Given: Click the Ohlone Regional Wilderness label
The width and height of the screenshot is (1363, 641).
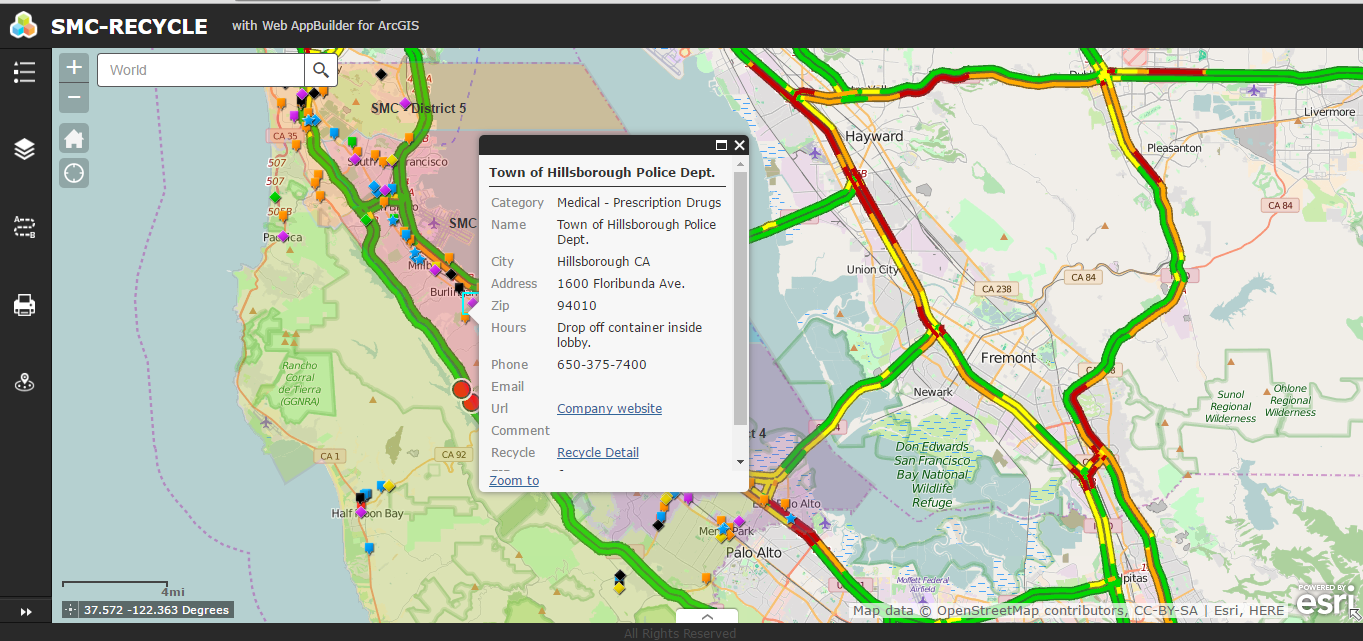Looking at the screenshot, I should [x=1289, y=400].
